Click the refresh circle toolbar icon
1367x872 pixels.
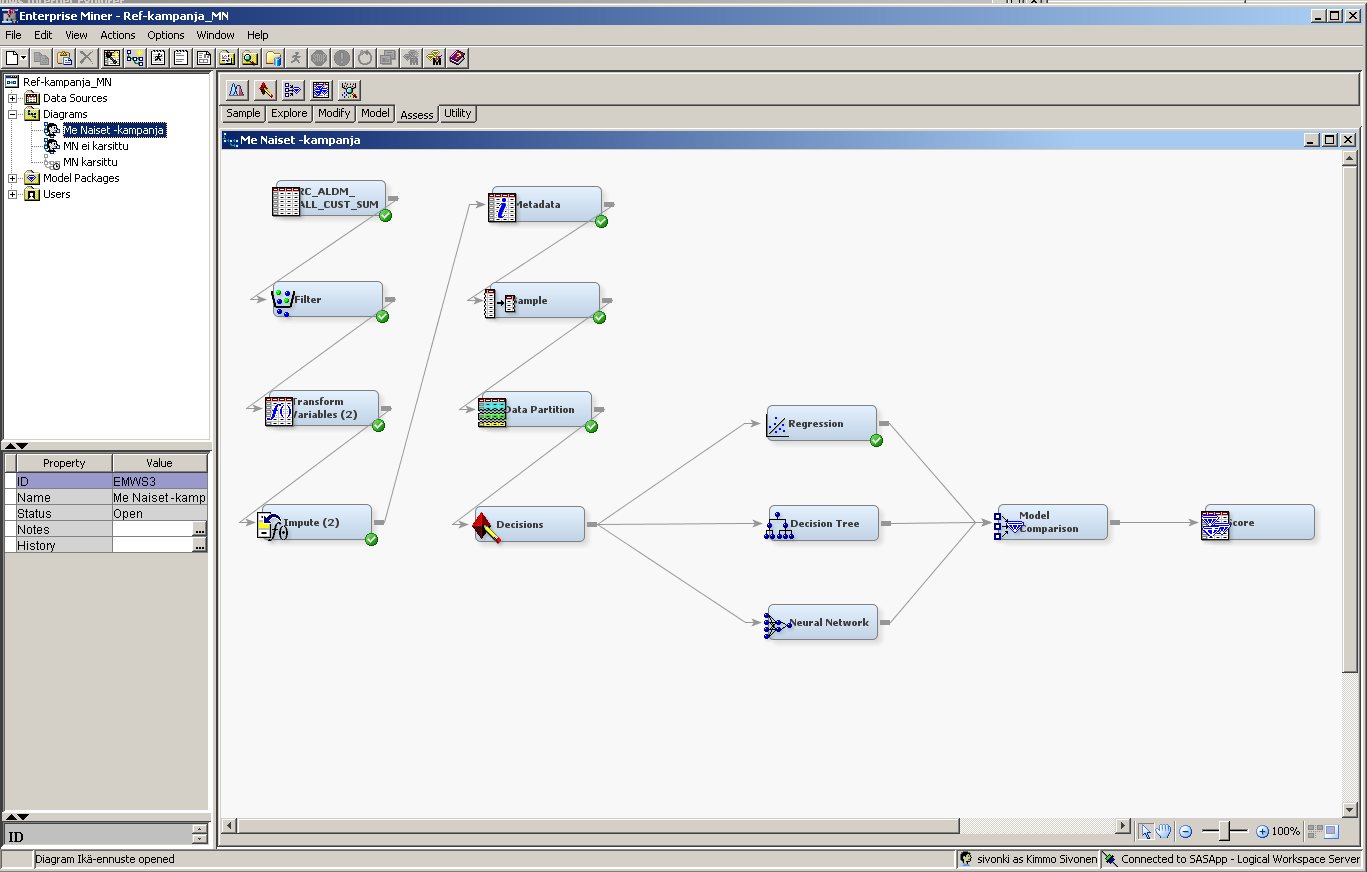[x=365, y=58]
